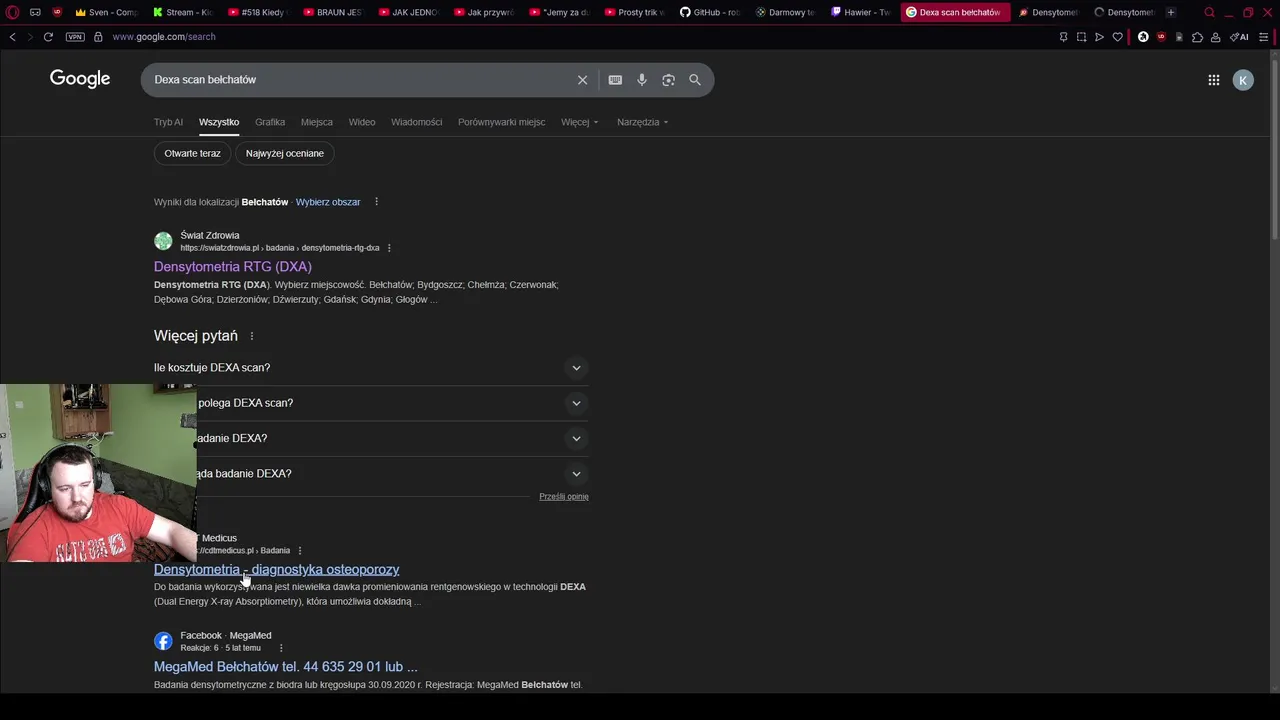Switch to Wiadomości results tab
Screen dimensions: 1280x720
tap(416, 122)
